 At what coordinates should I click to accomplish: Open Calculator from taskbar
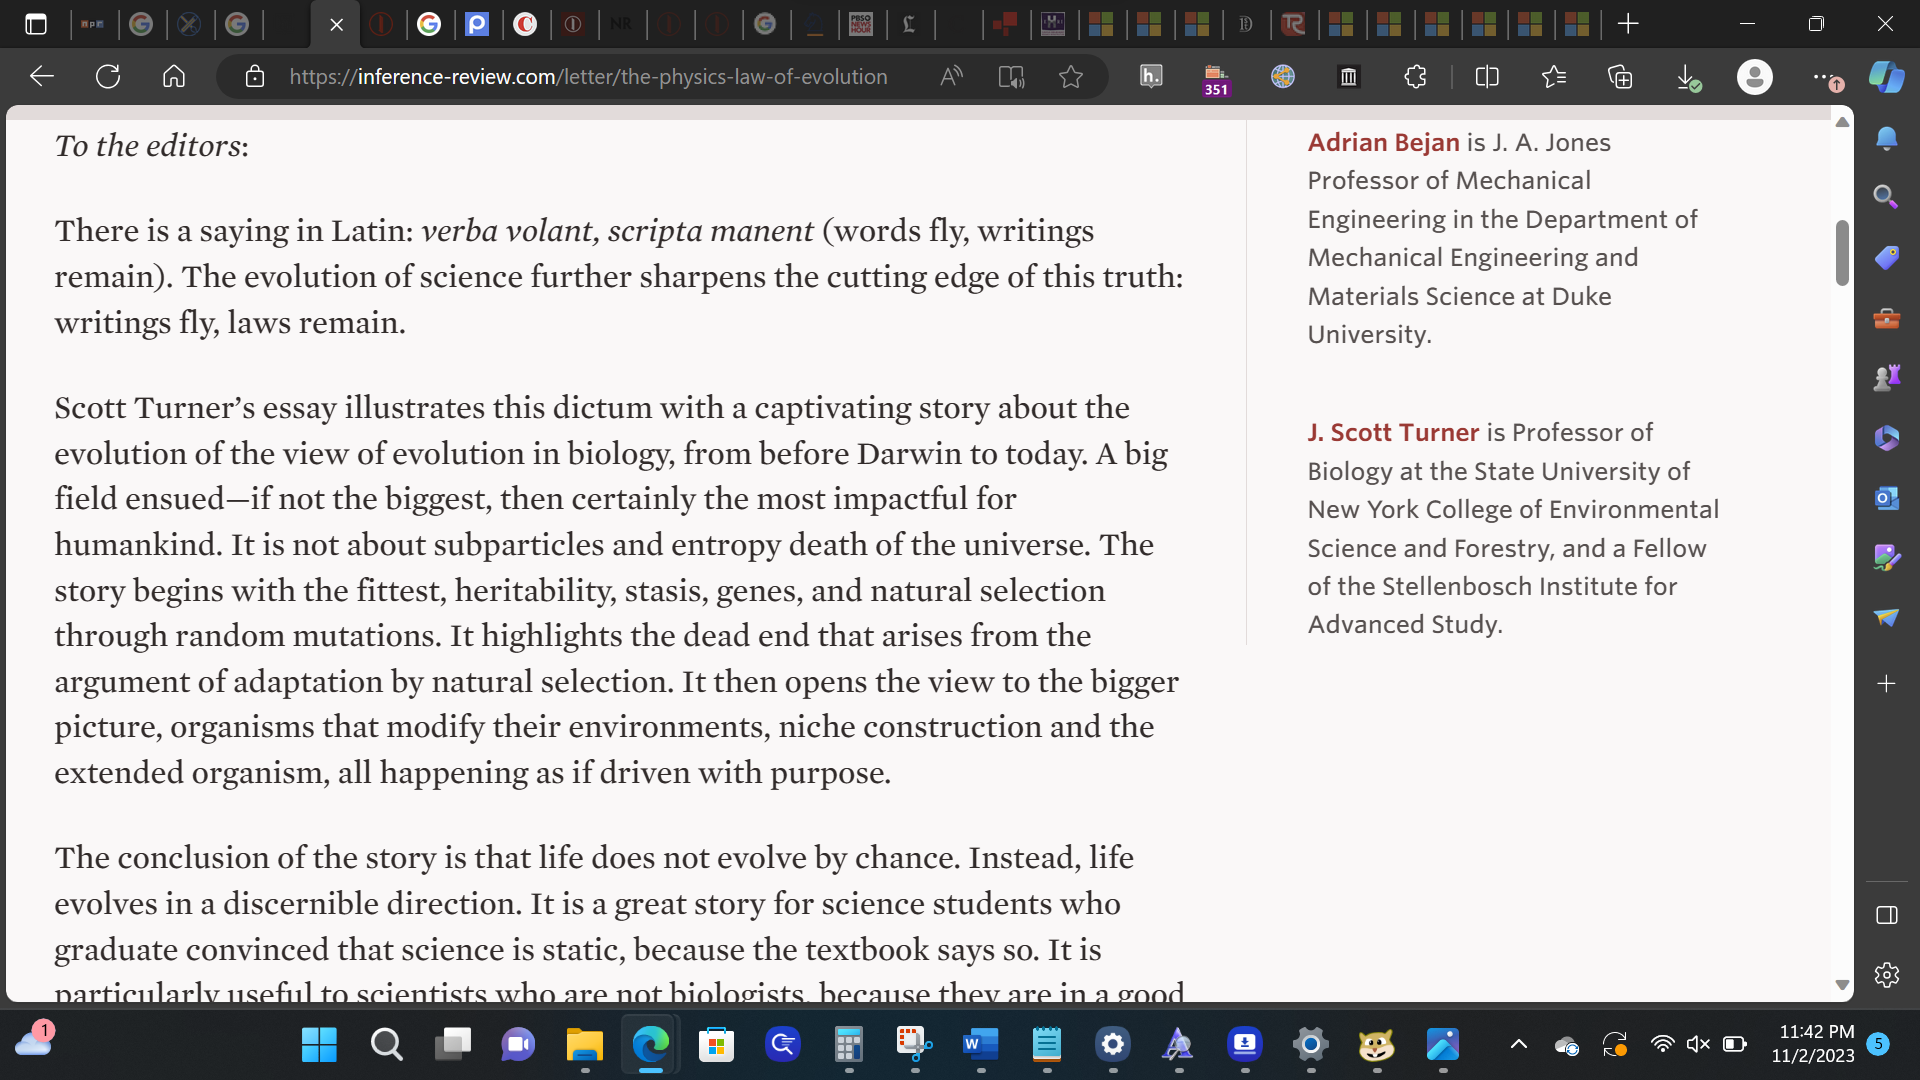[848, 1045]
